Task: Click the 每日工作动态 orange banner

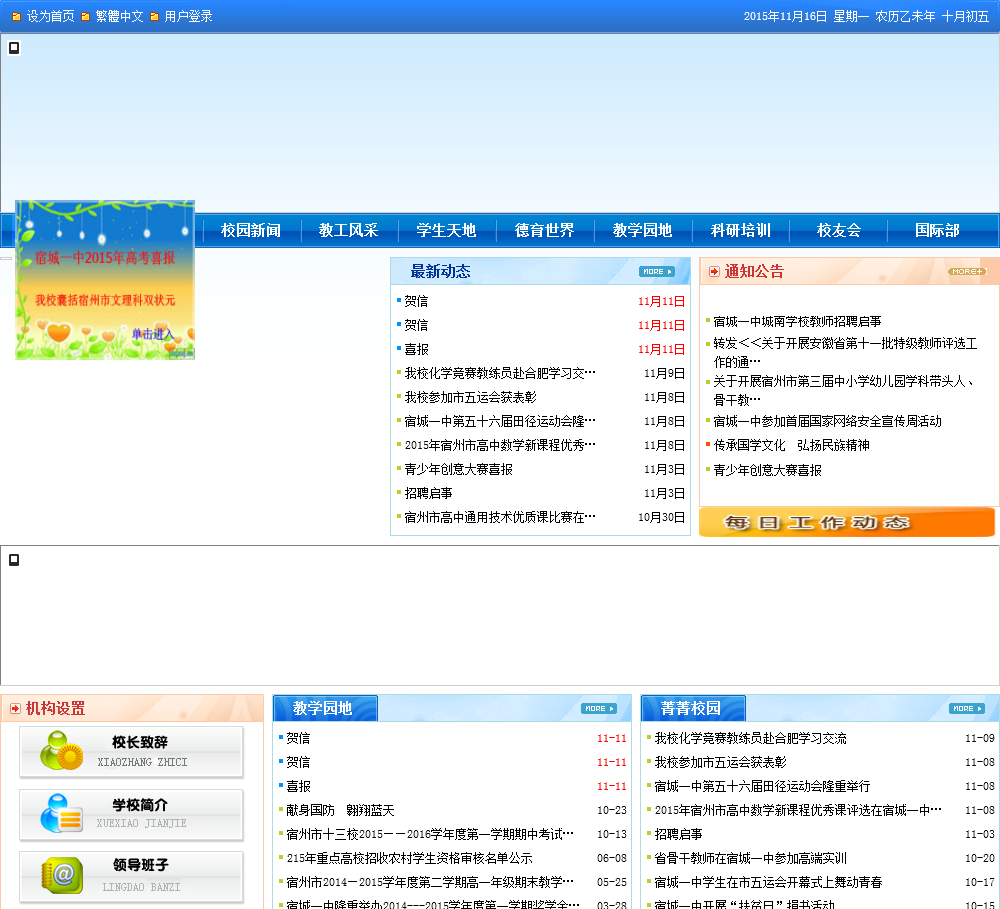Action: [846, 522]
